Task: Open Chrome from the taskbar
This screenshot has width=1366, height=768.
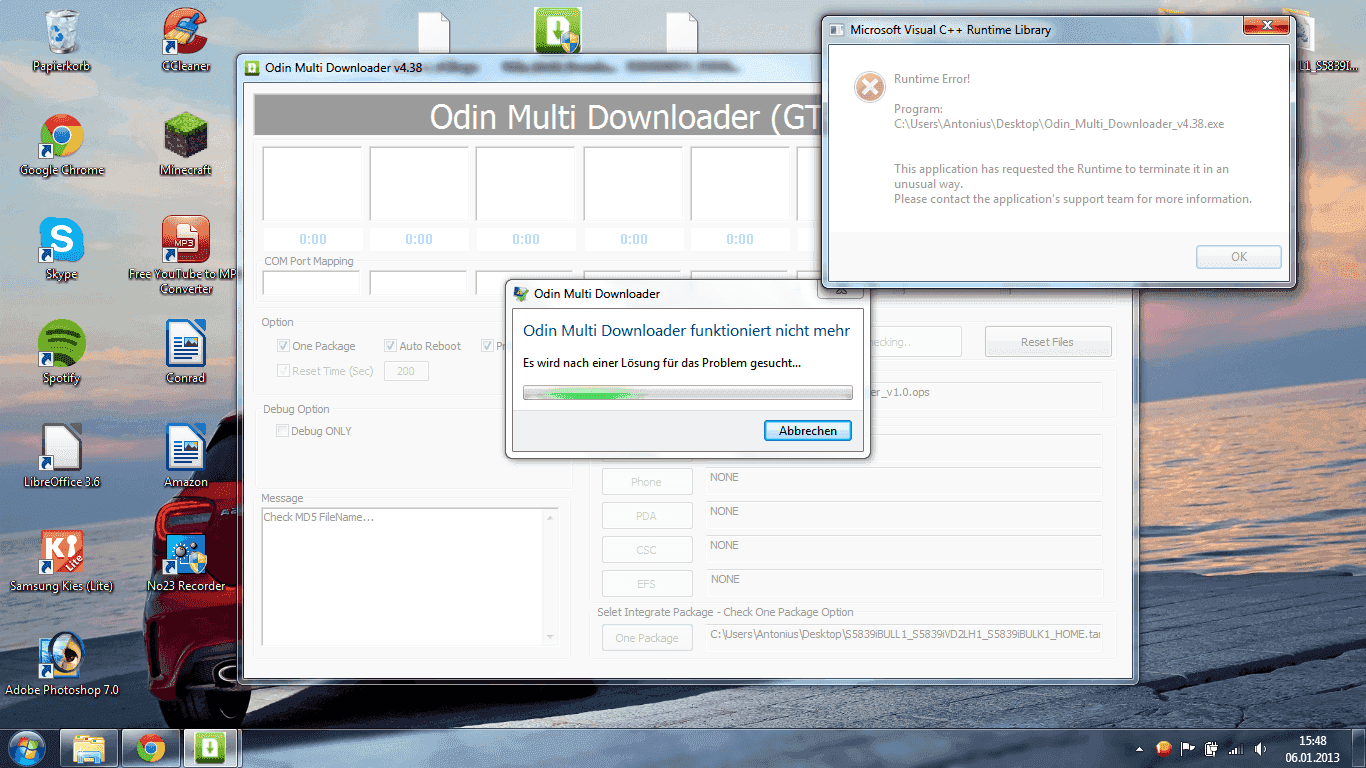Action: point(151,747)
